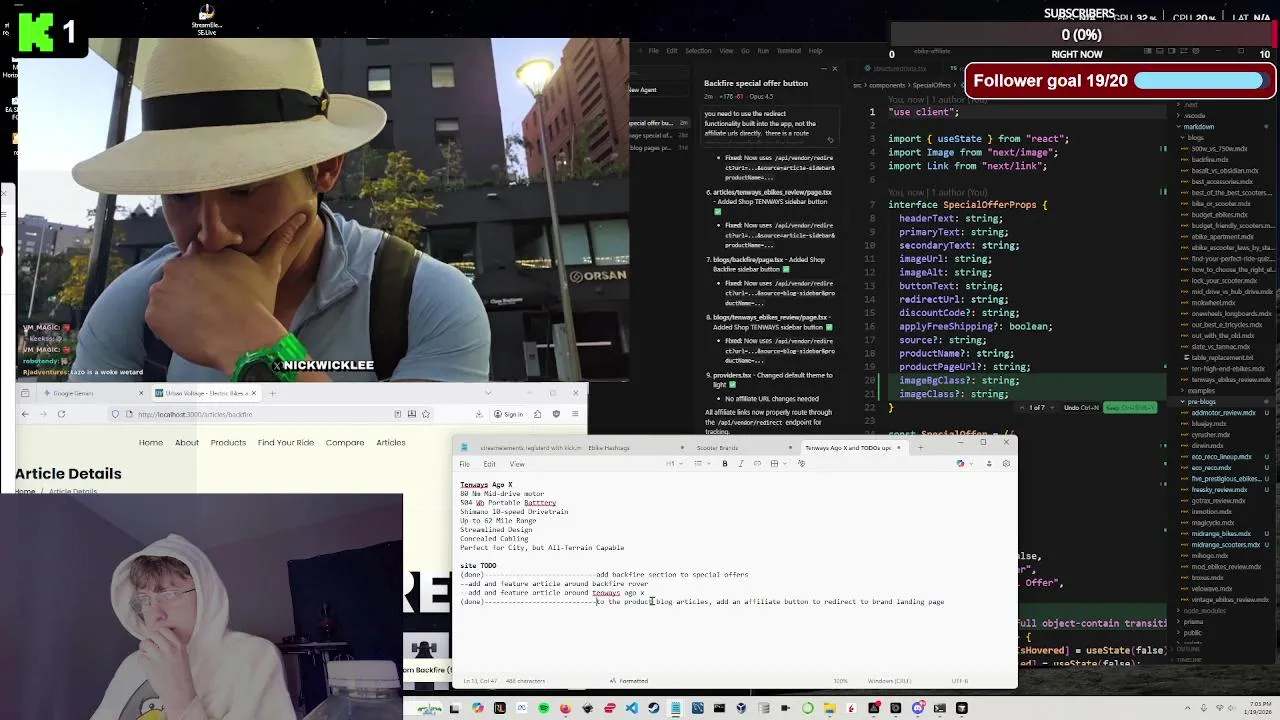Open VS Code Terminal menu
The height and width of the screenshot is (720, 1280).
788,51
